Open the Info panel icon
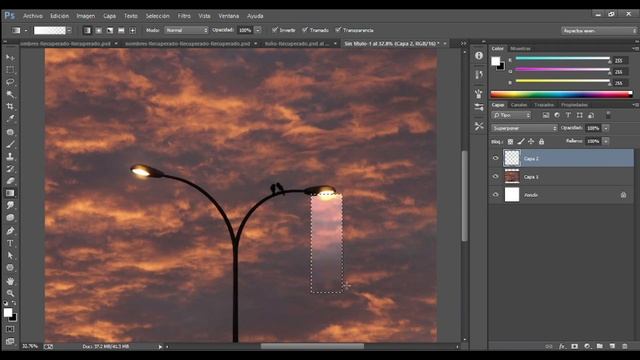Screen dimensions: 640x360 pos(479,56)
